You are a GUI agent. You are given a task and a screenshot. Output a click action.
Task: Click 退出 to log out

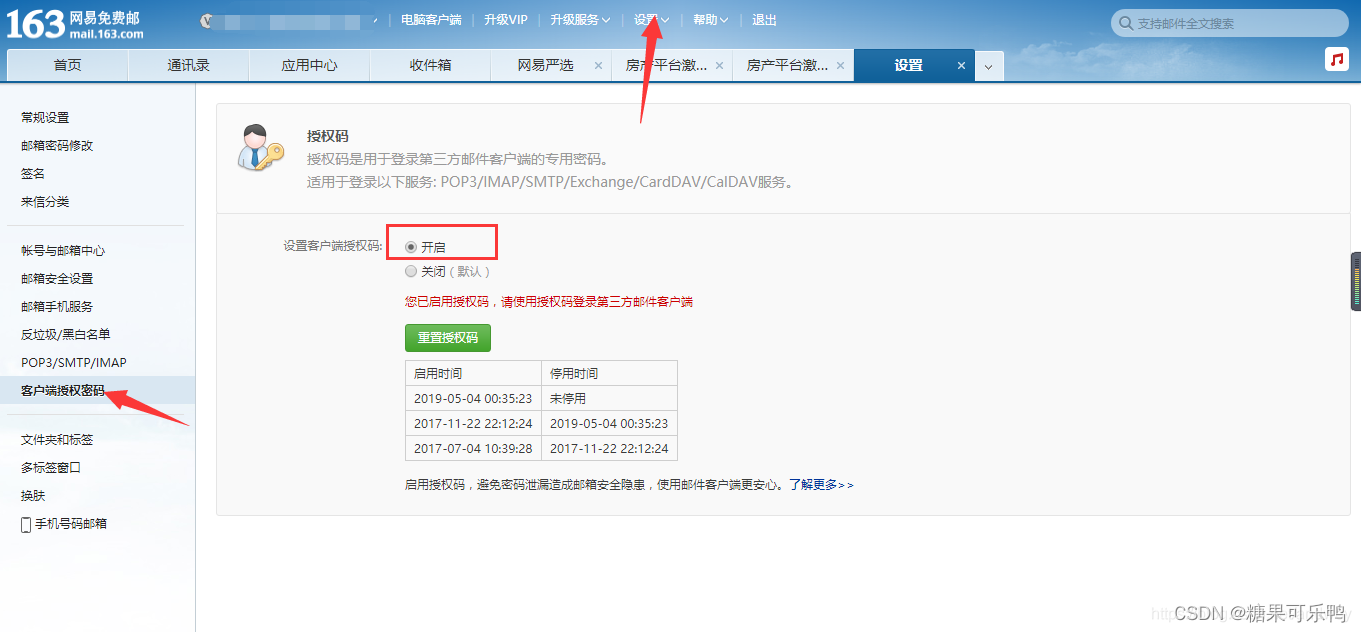764,19
